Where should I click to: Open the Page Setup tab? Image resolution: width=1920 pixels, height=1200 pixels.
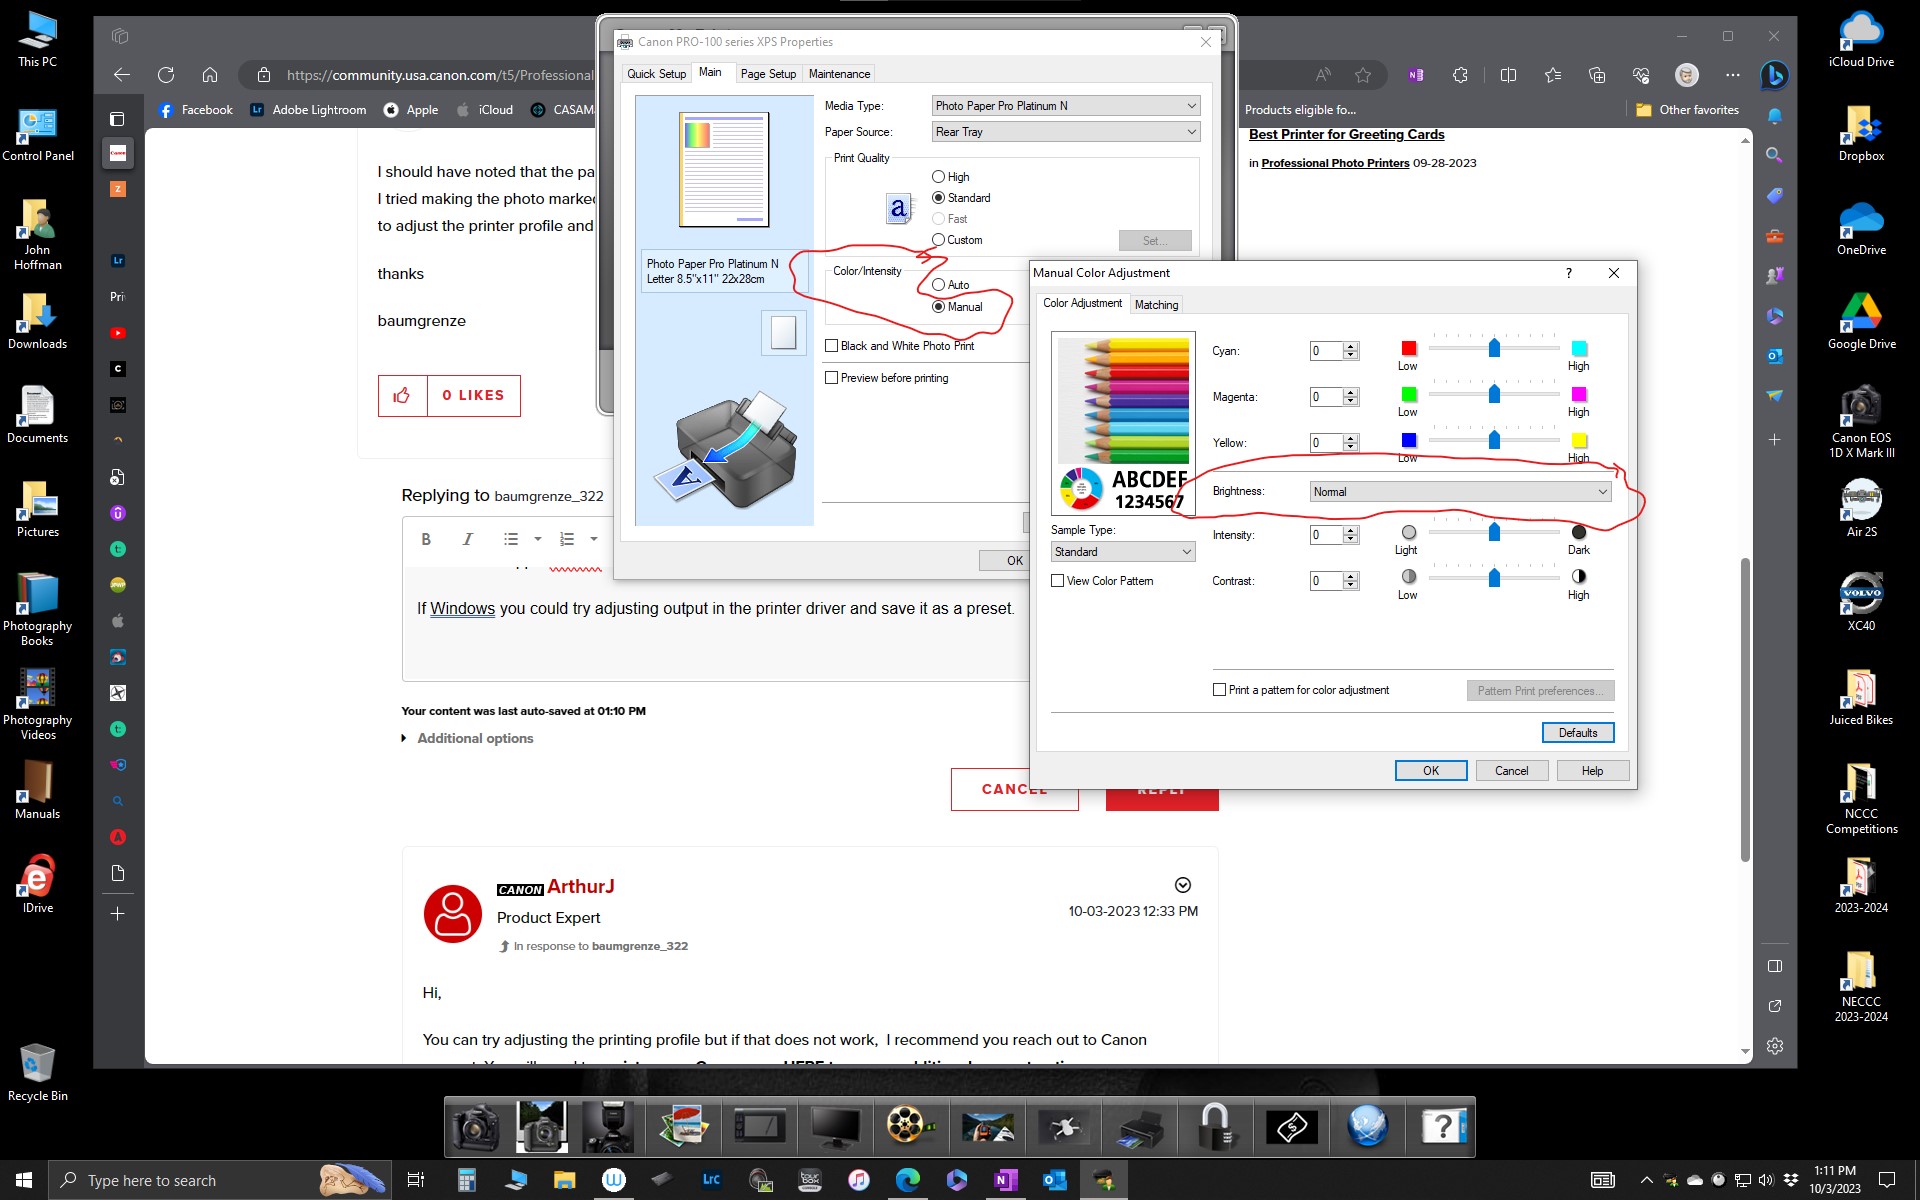pyautogui.click(x=768, y=74)
